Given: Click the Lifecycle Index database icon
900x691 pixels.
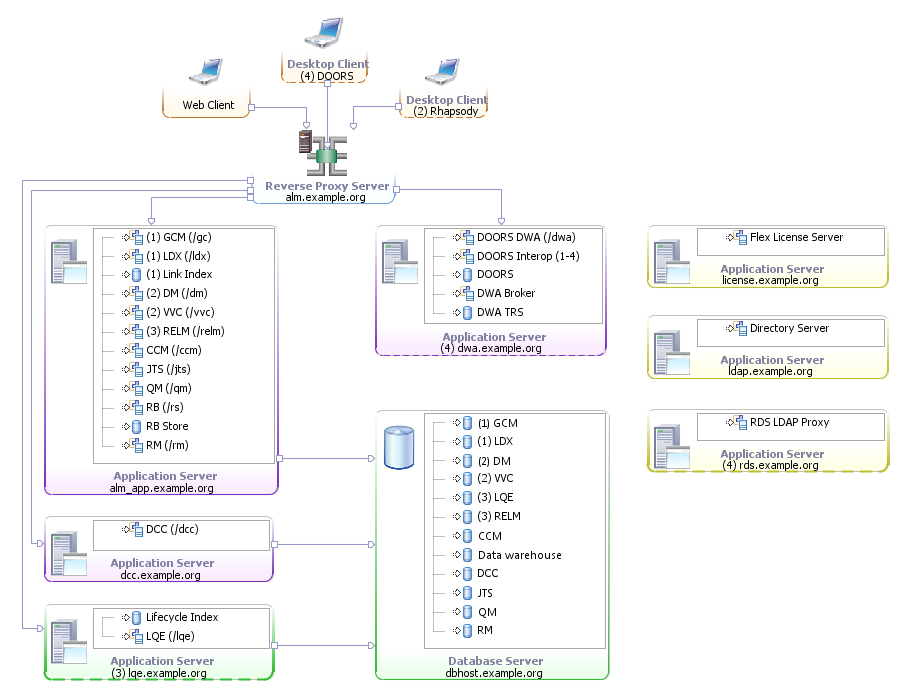Looking at the screenshot, I should pyautogui.click(x=137, y=618).
